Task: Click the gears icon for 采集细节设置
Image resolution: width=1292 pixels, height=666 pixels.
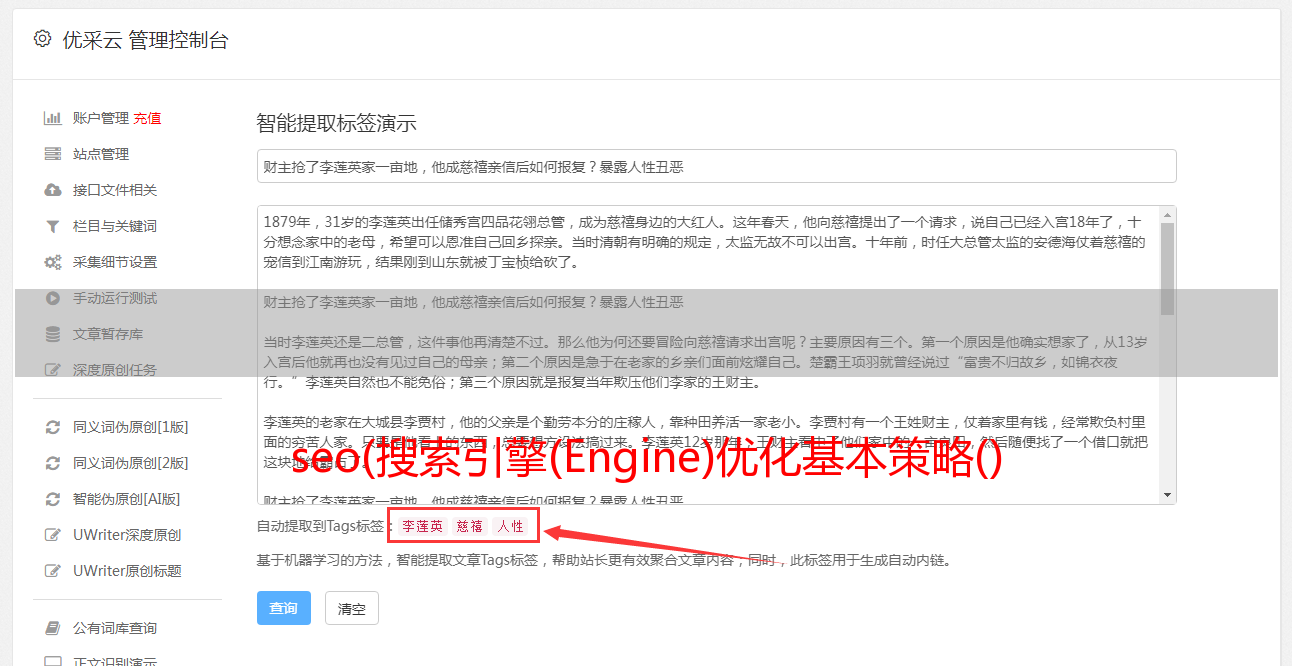Action: tap(53, 262)
